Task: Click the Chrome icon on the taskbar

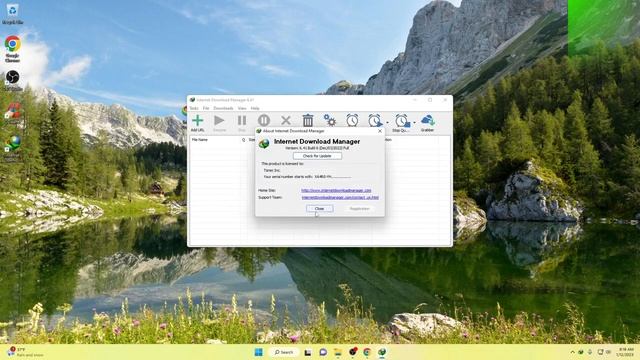Action: click(x=367, y=352)
